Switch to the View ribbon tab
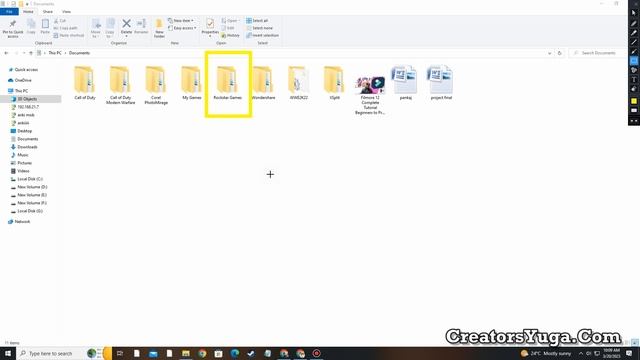640x360 pixels. (66, 12)
